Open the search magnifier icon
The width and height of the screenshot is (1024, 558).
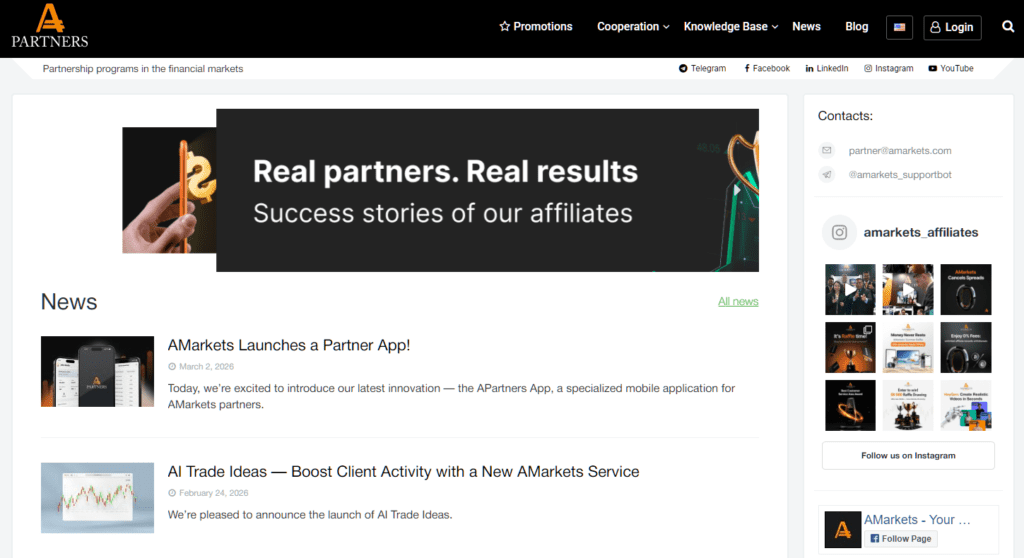1008,27
